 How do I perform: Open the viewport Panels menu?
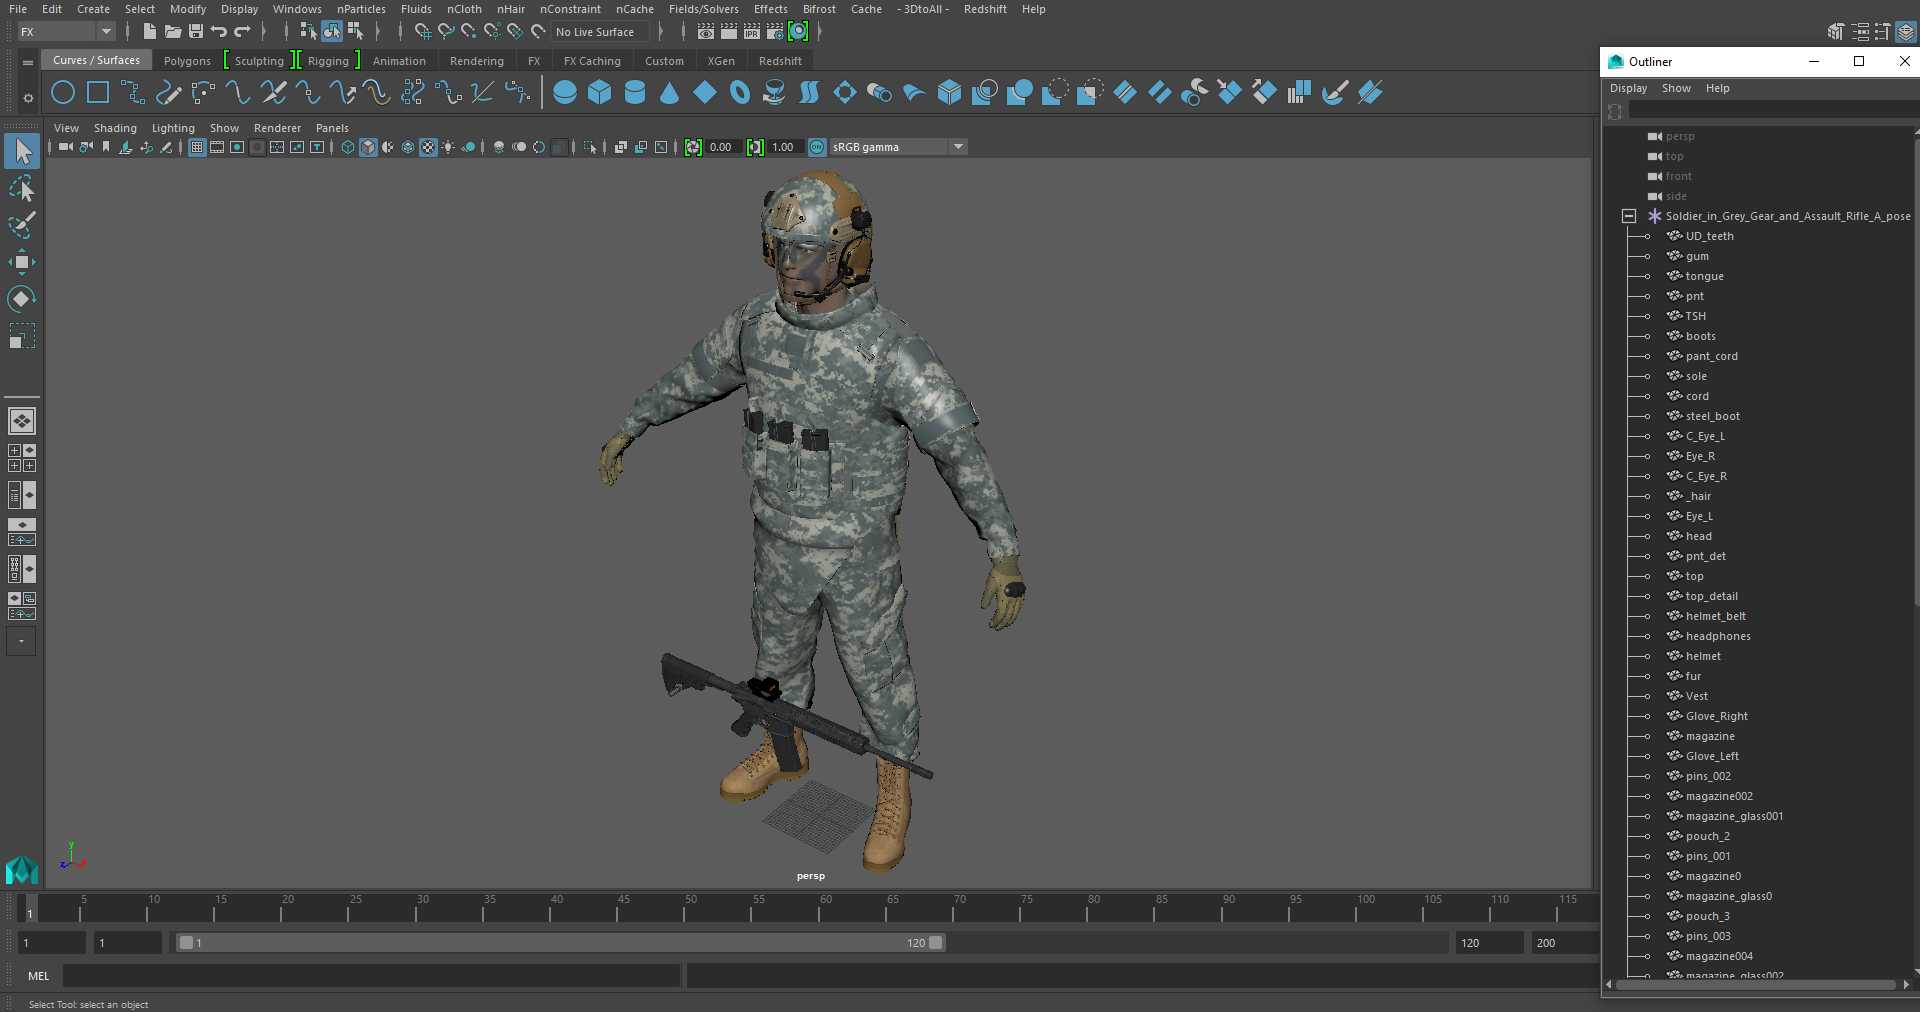[x=332, y=128]
